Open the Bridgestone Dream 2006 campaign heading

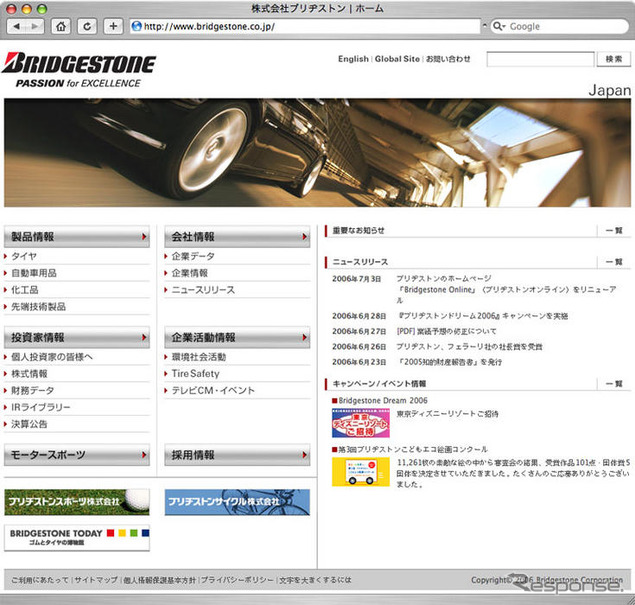pos(383,400)
